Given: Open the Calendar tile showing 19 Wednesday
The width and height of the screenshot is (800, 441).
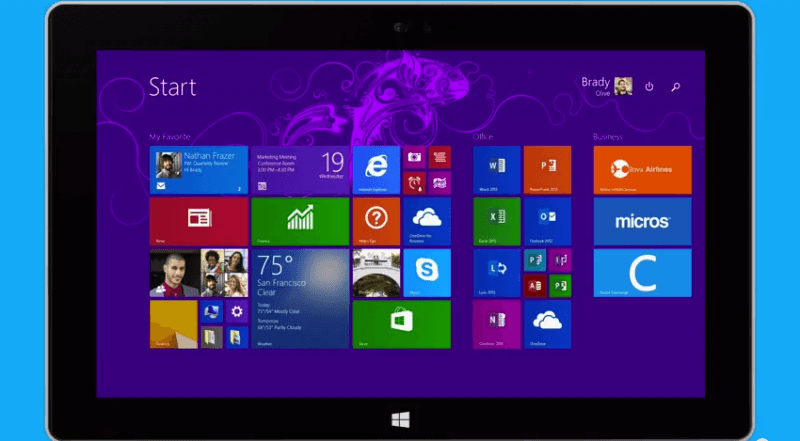Looking at the screenshot, I should click(x=300, y=170).
